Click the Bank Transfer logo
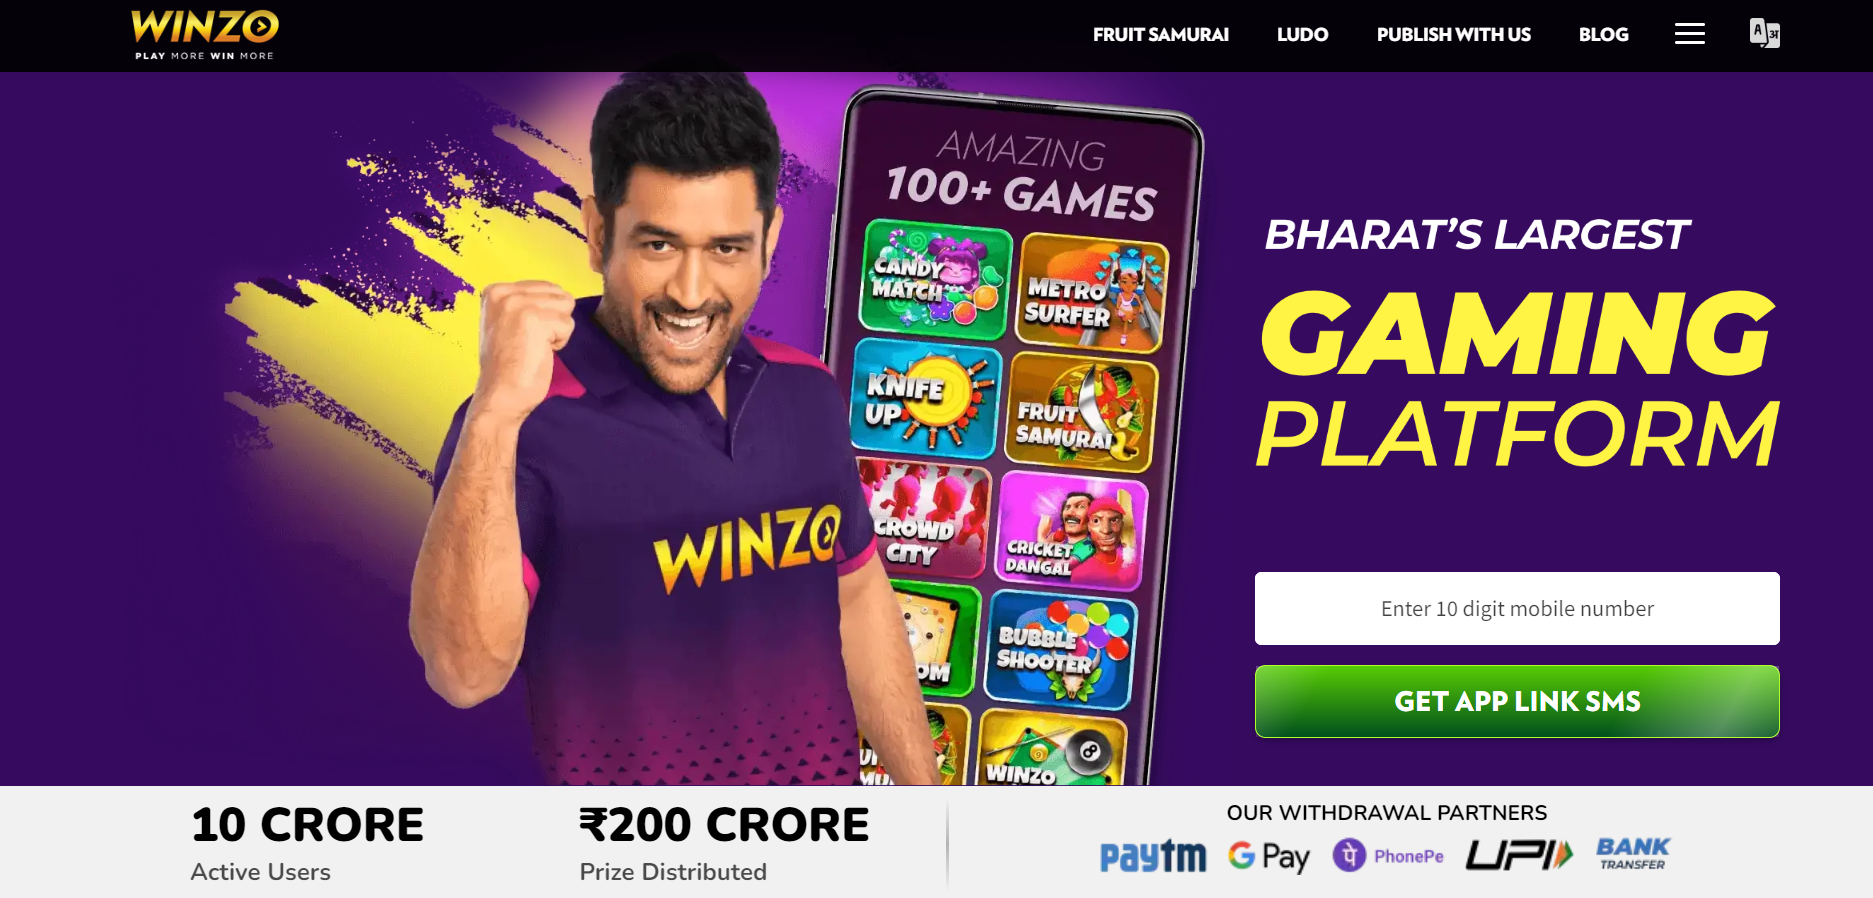The image size is (1873, 898). (x=1633, y=854)
